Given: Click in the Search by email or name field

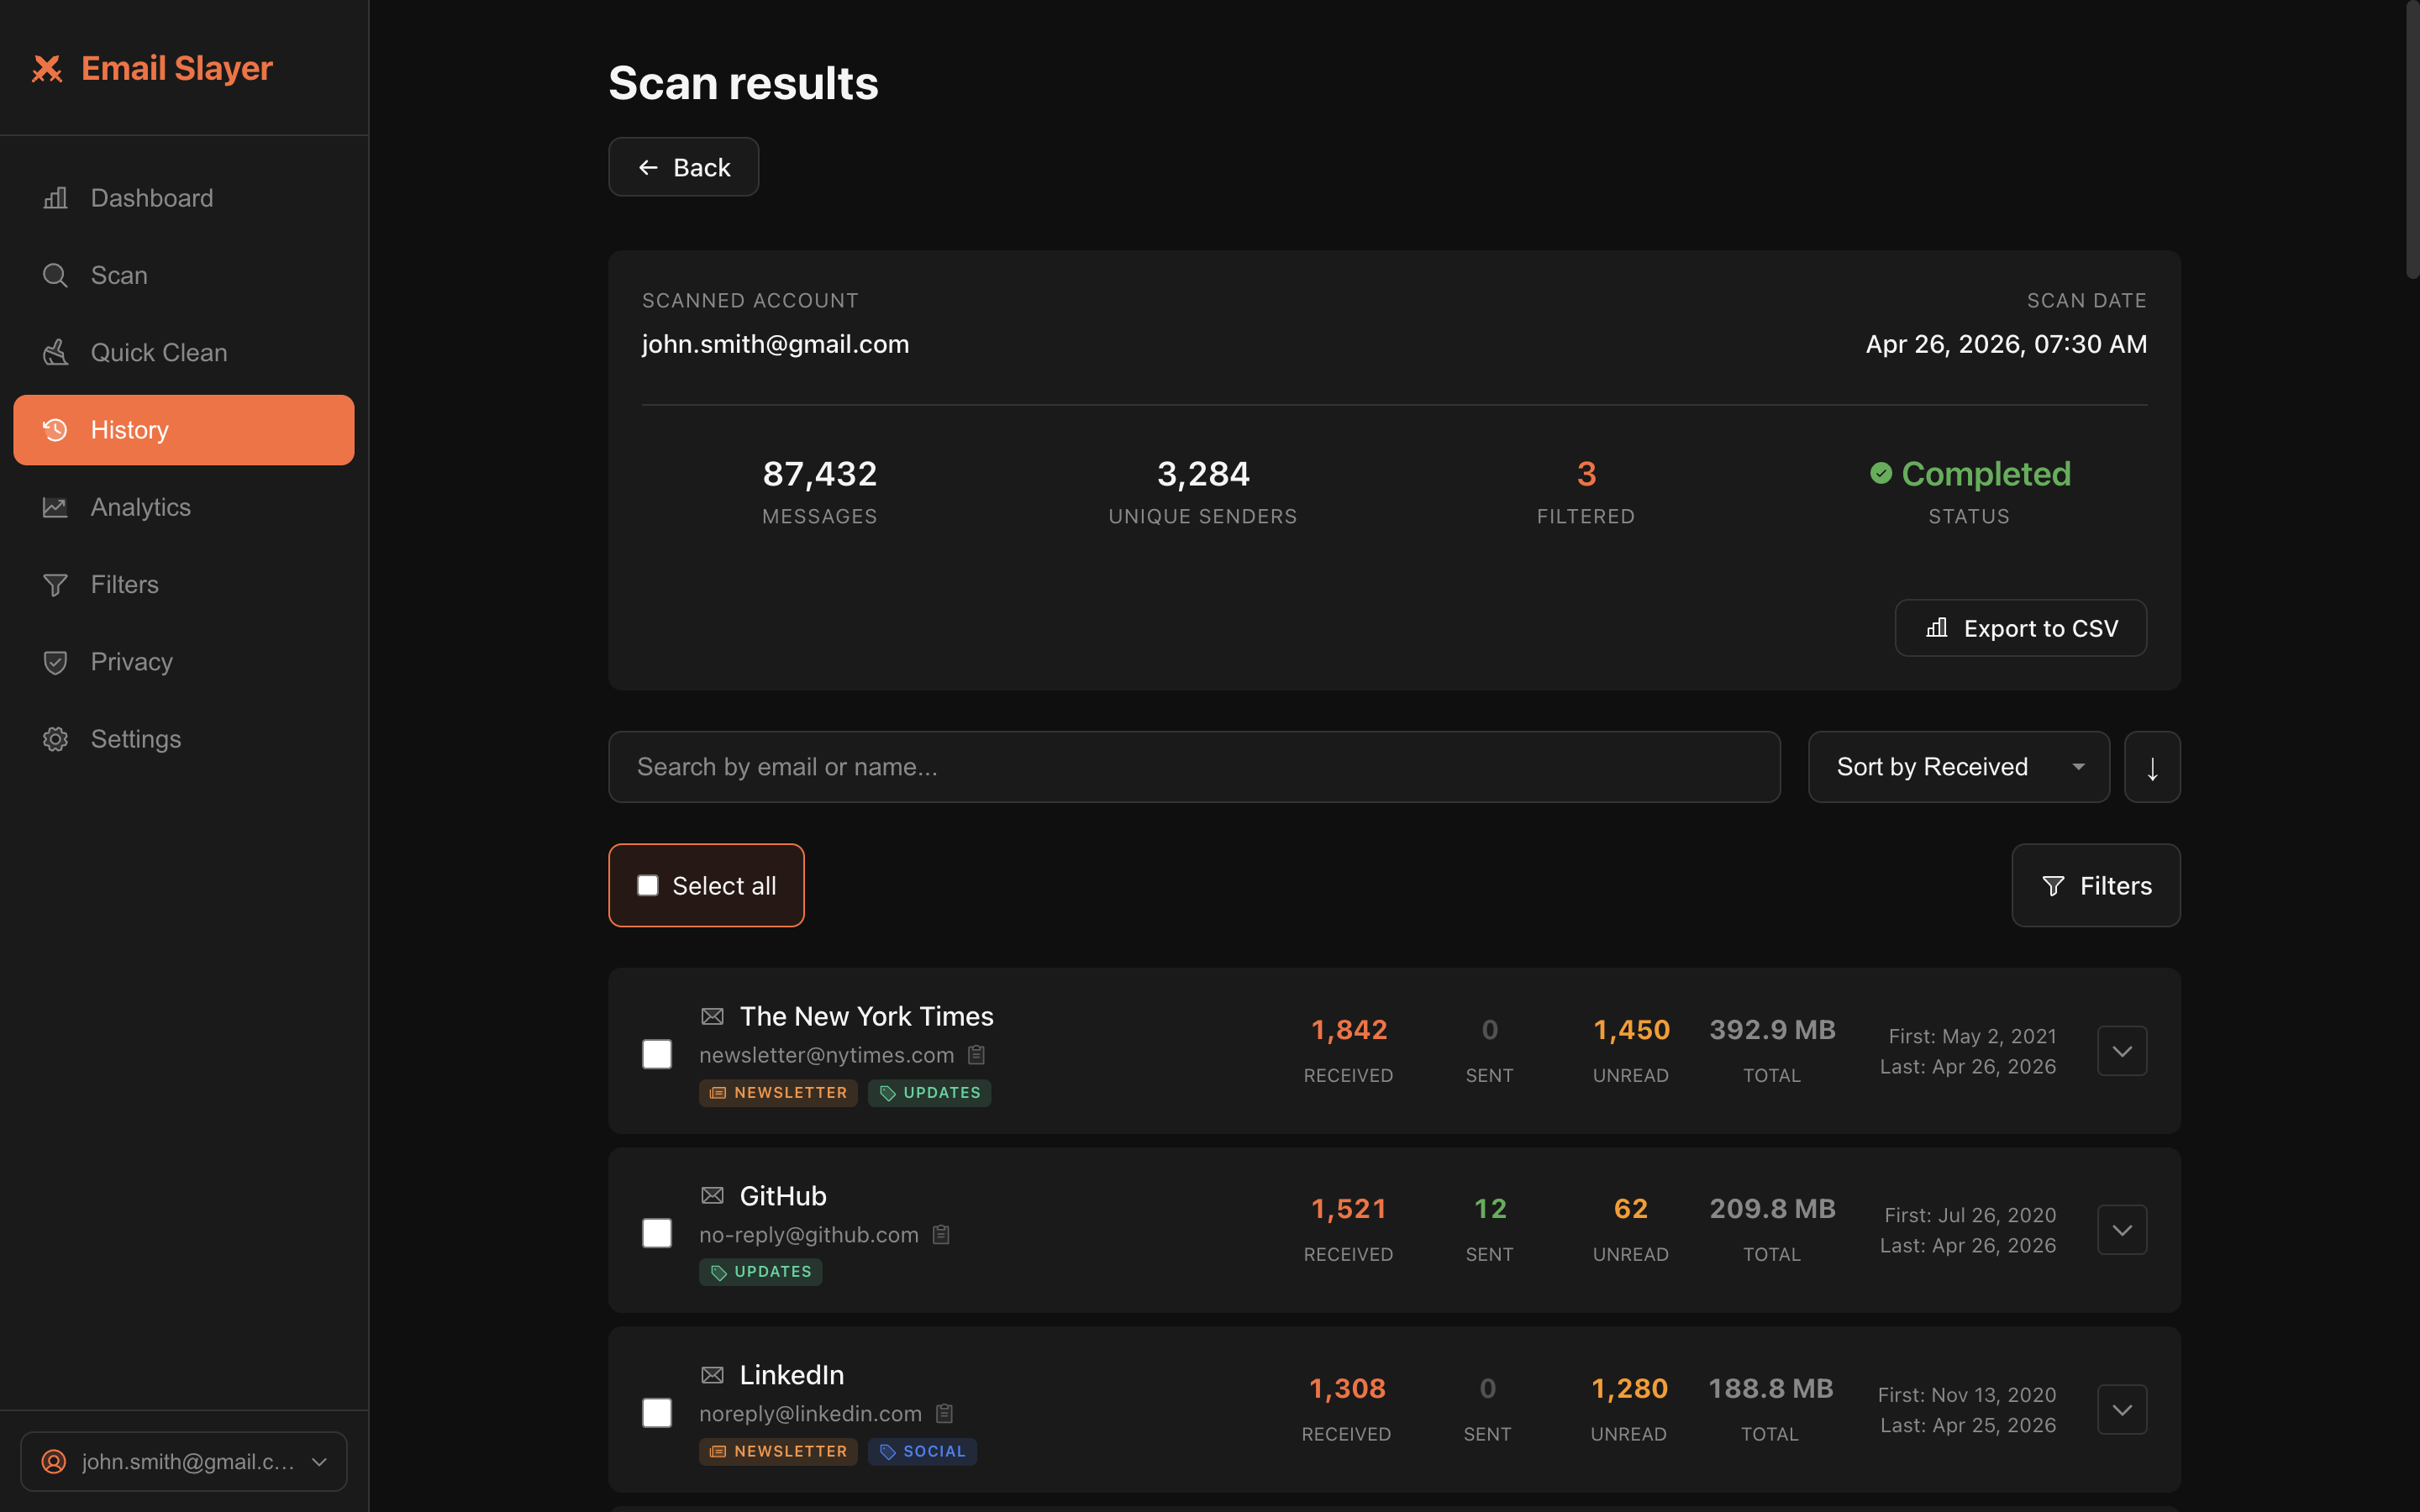Looking at the screenshot, I should click(1194, 767).
